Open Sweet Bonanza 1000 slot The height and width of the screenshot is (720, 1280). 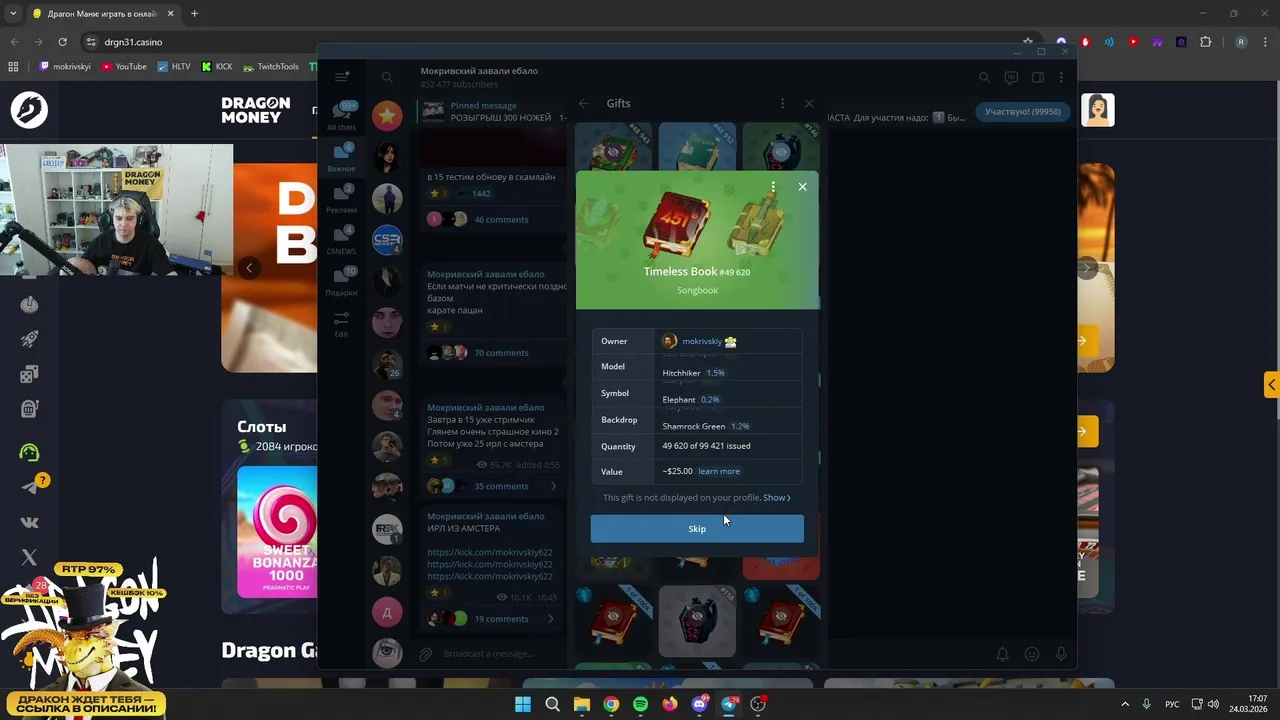pos(277,532)
